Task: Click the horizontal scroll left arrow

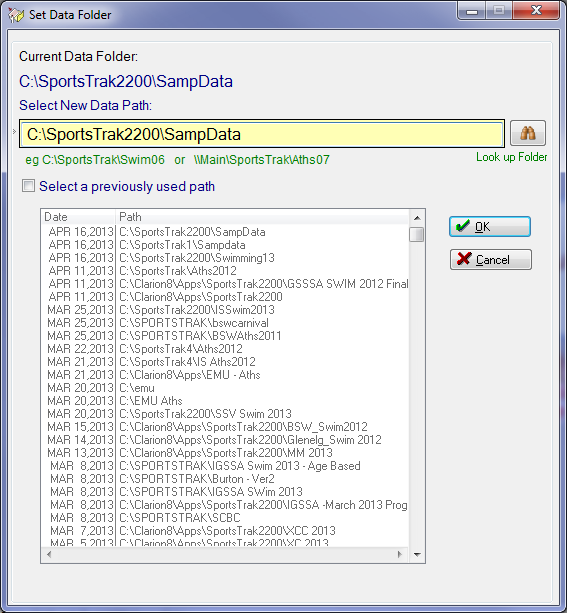Action: (49, 554)
